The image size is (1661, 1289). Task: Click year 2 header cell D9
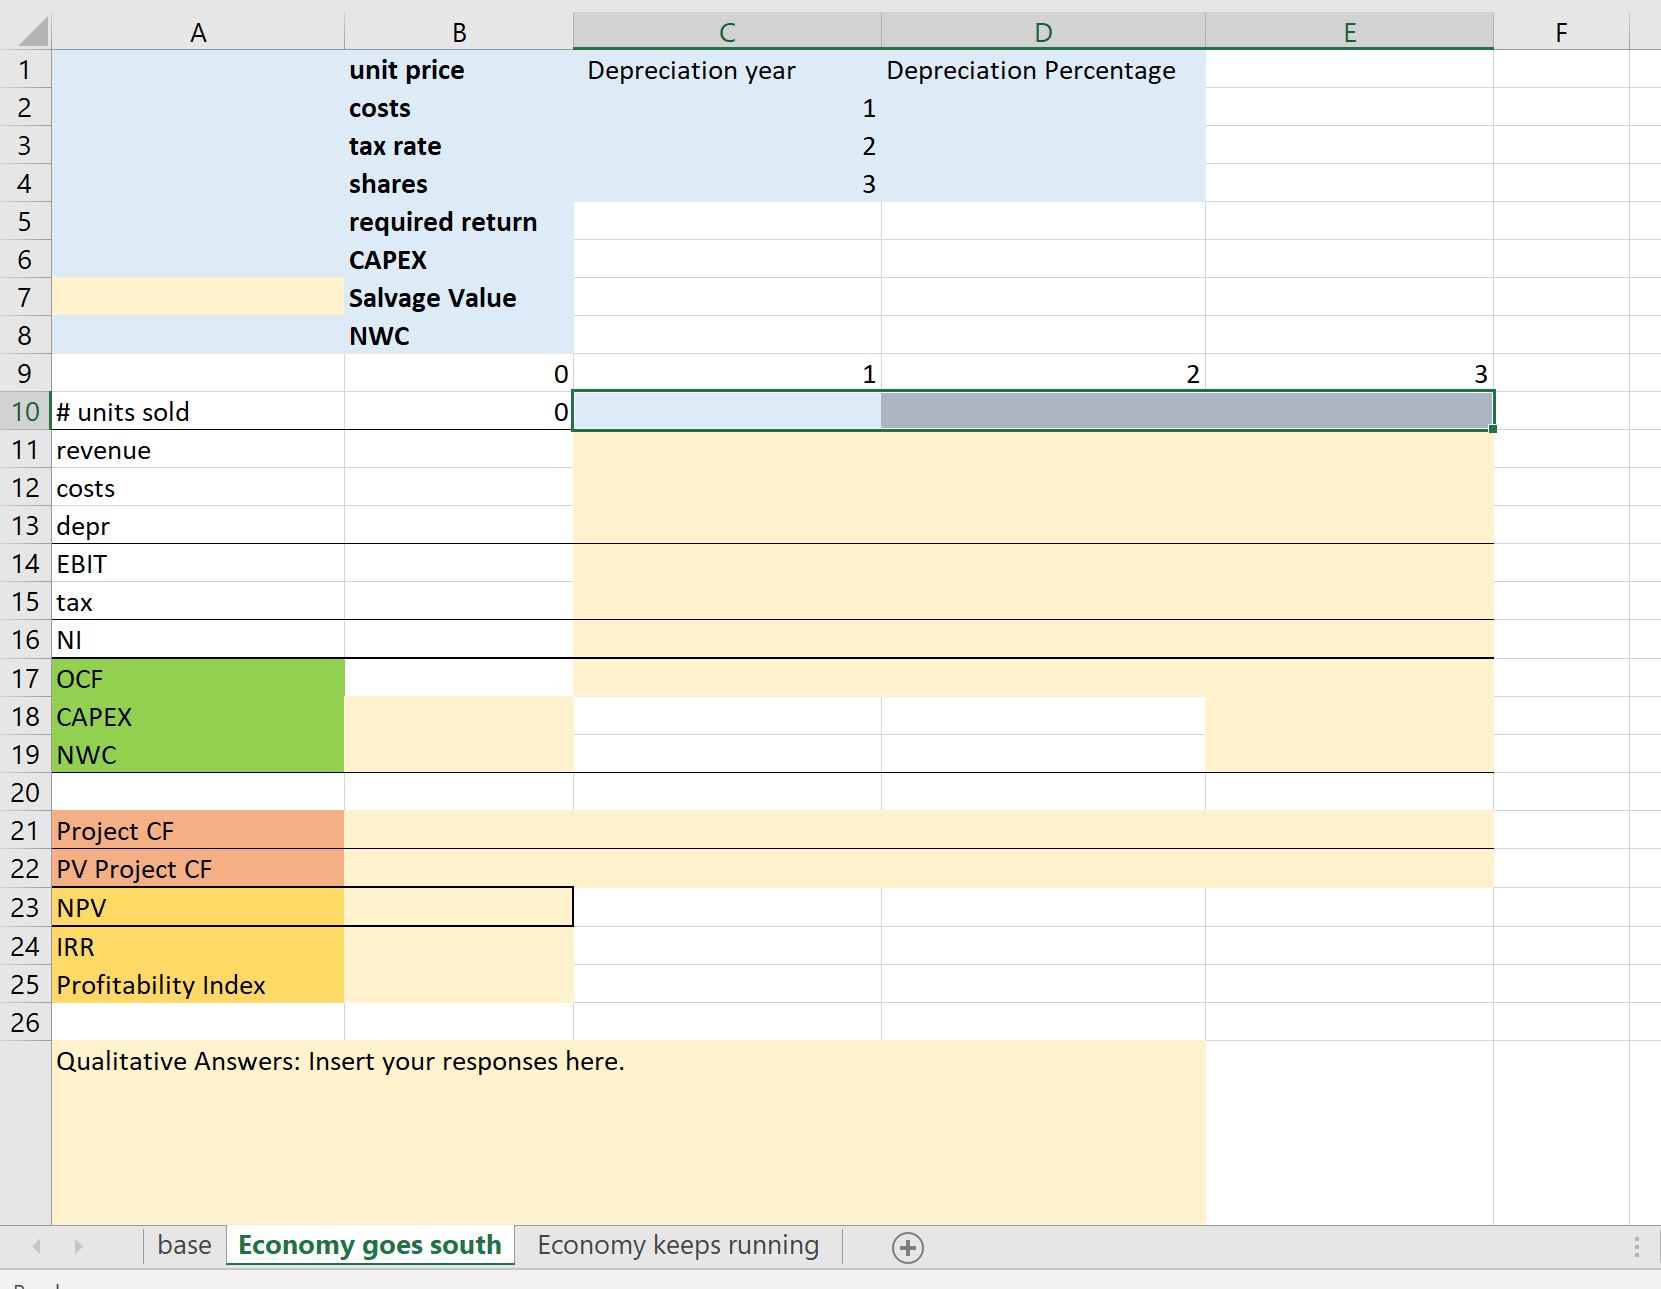tap(1043, 374)
